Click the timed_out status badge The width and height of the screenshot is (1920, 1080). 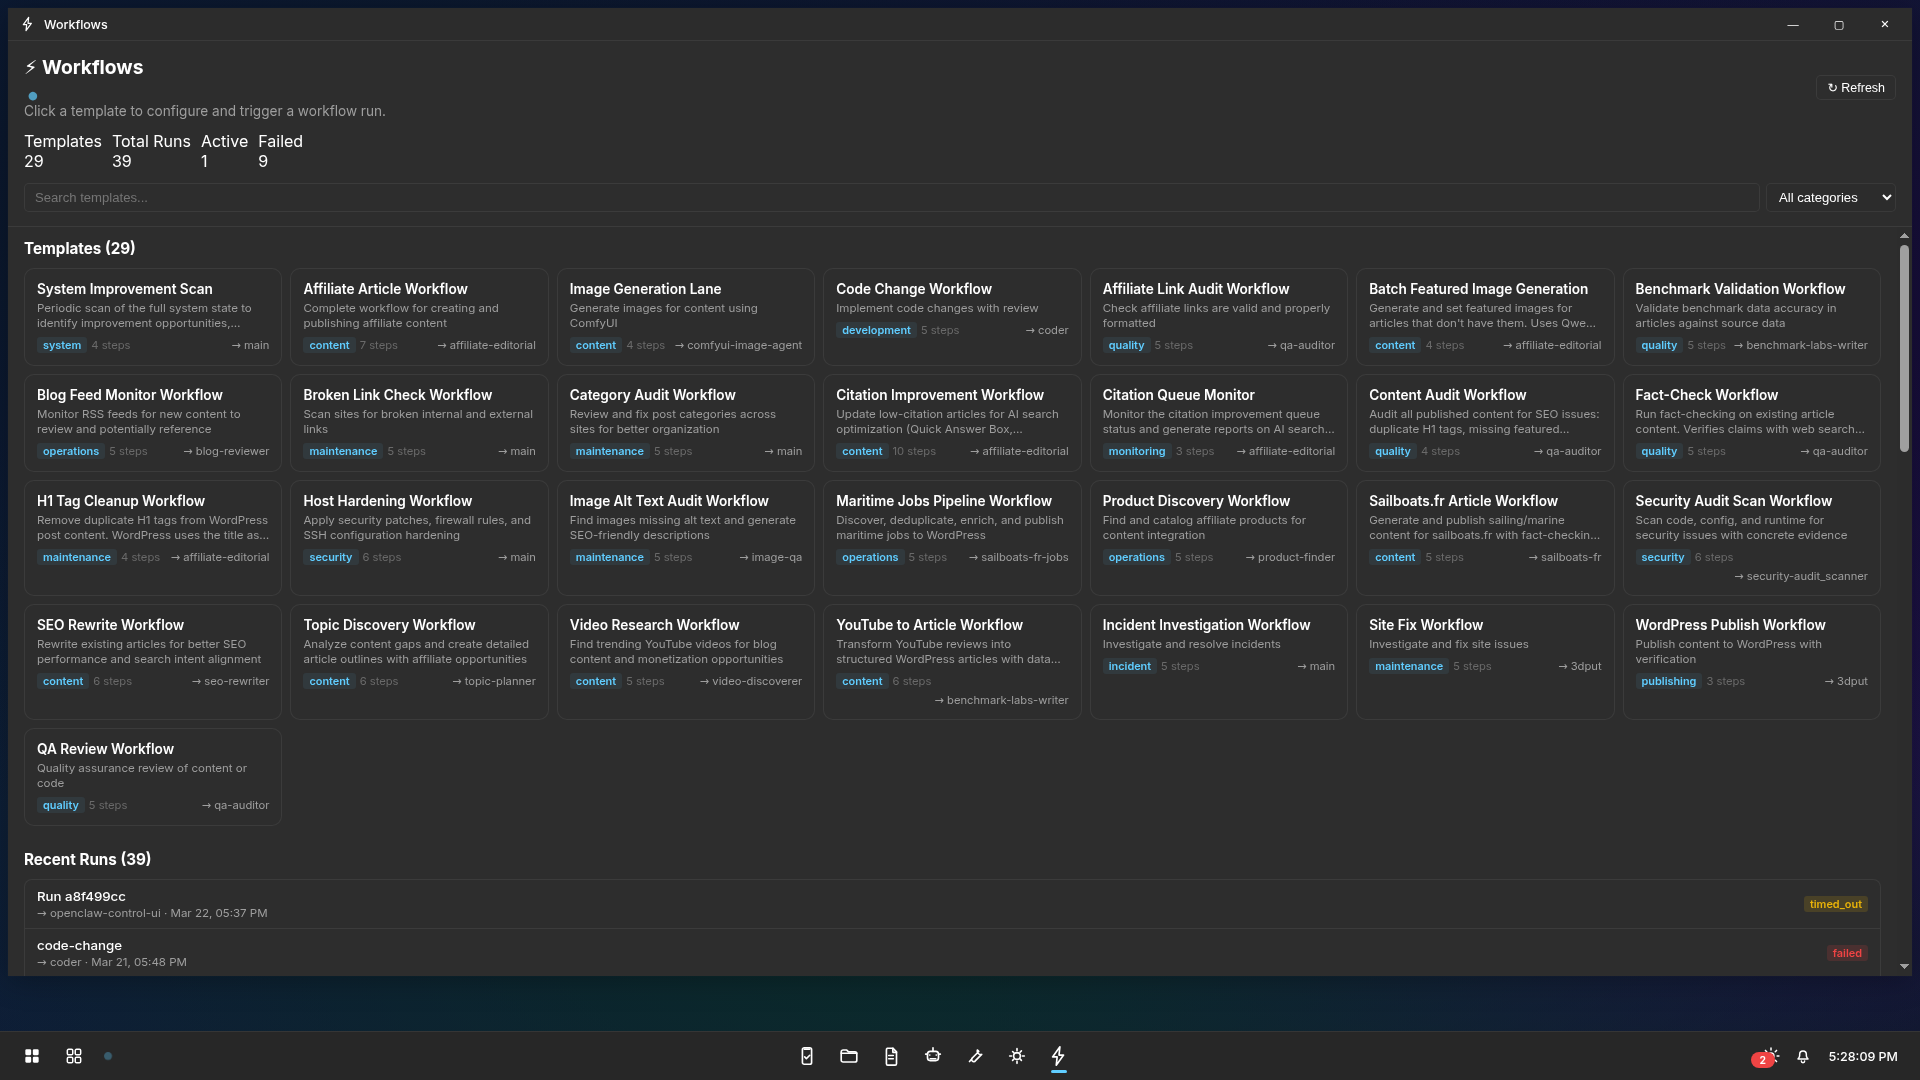coord(1836,904)
